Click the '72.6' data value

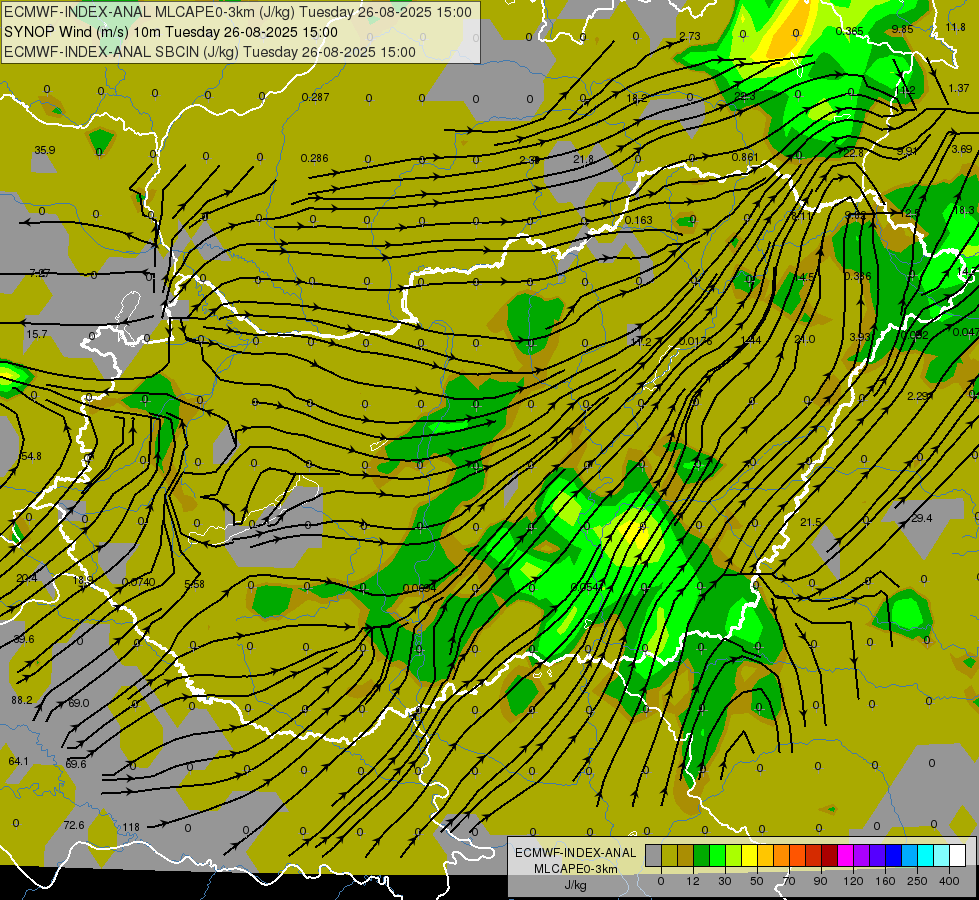tap(74, 825)
